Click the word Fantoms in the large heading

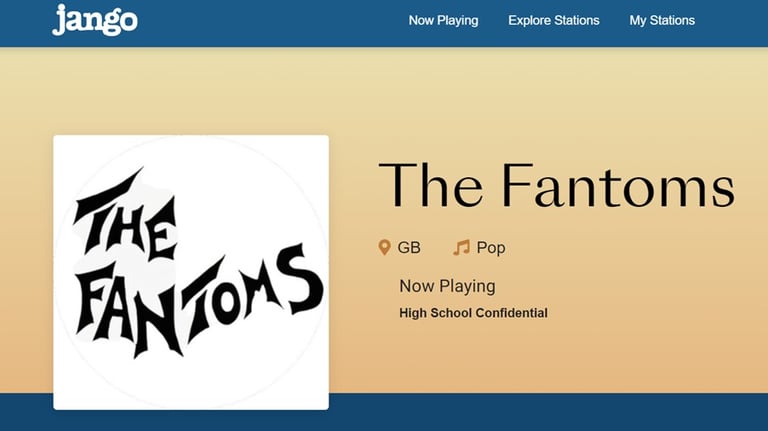[x=618, y=186]
